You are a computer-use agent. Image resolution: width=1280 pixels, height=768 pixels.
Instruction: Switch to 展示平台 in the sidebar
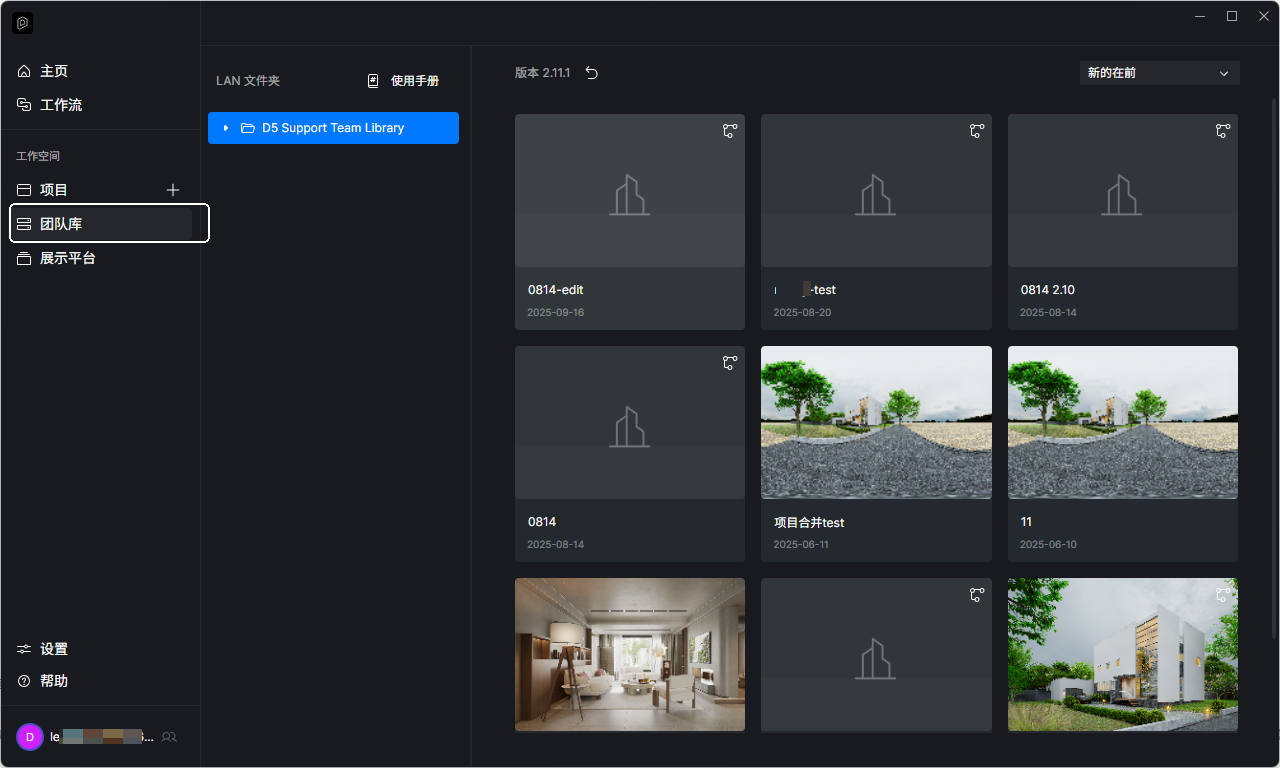67,258
